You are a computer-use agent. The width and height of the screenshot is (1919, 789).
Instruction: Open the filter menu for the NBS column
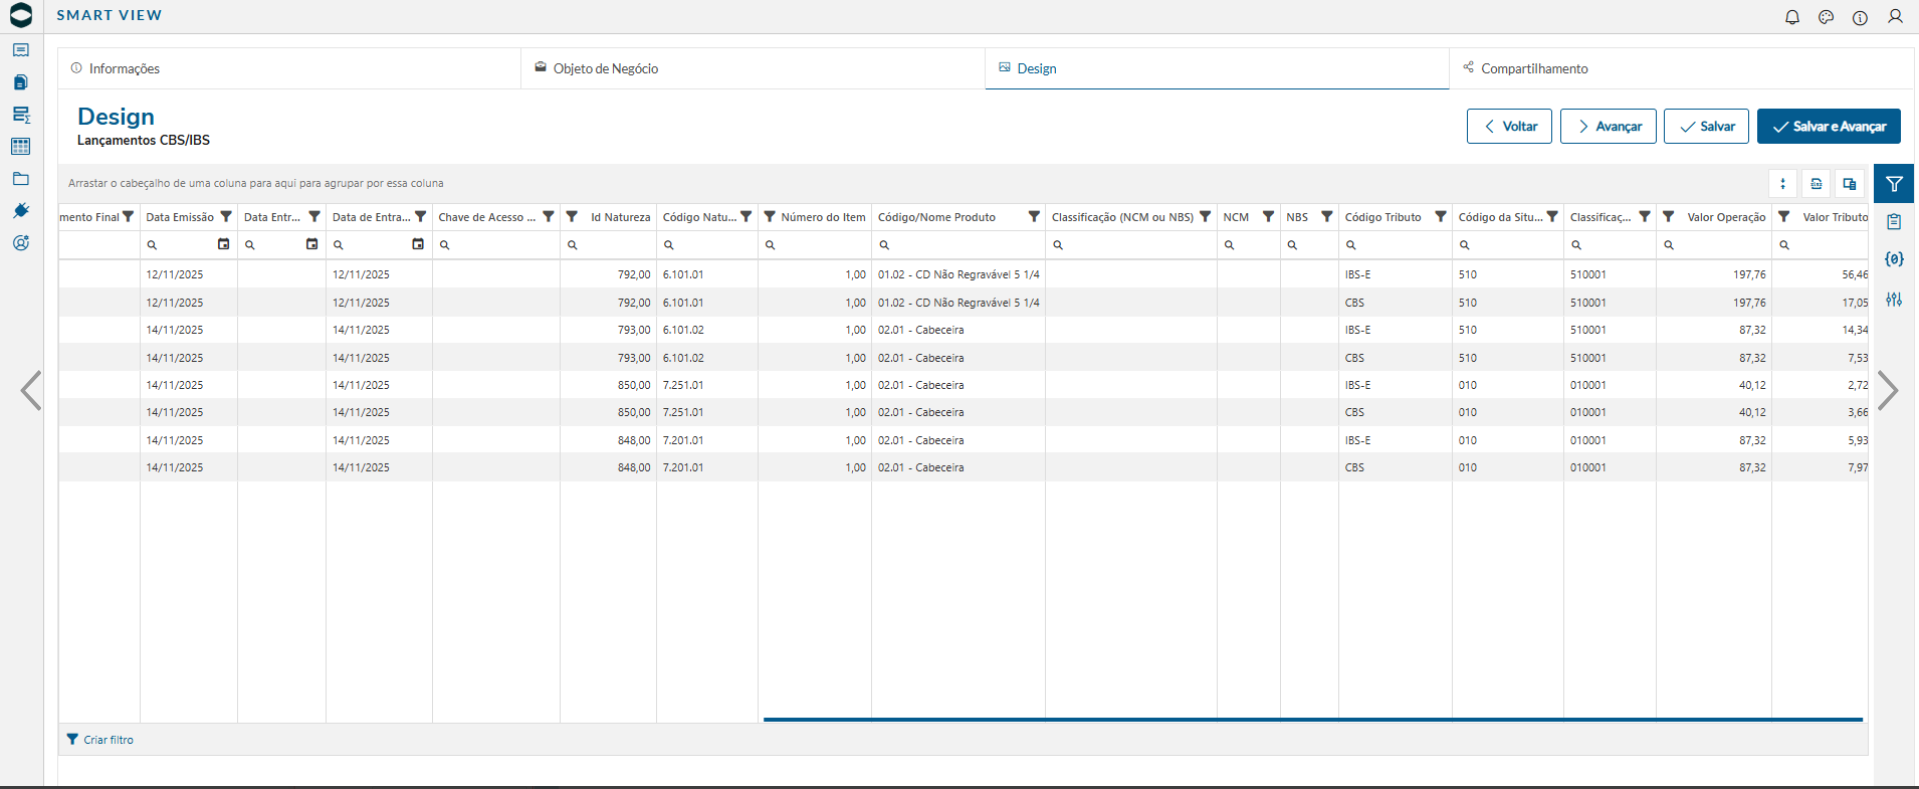1327,217
